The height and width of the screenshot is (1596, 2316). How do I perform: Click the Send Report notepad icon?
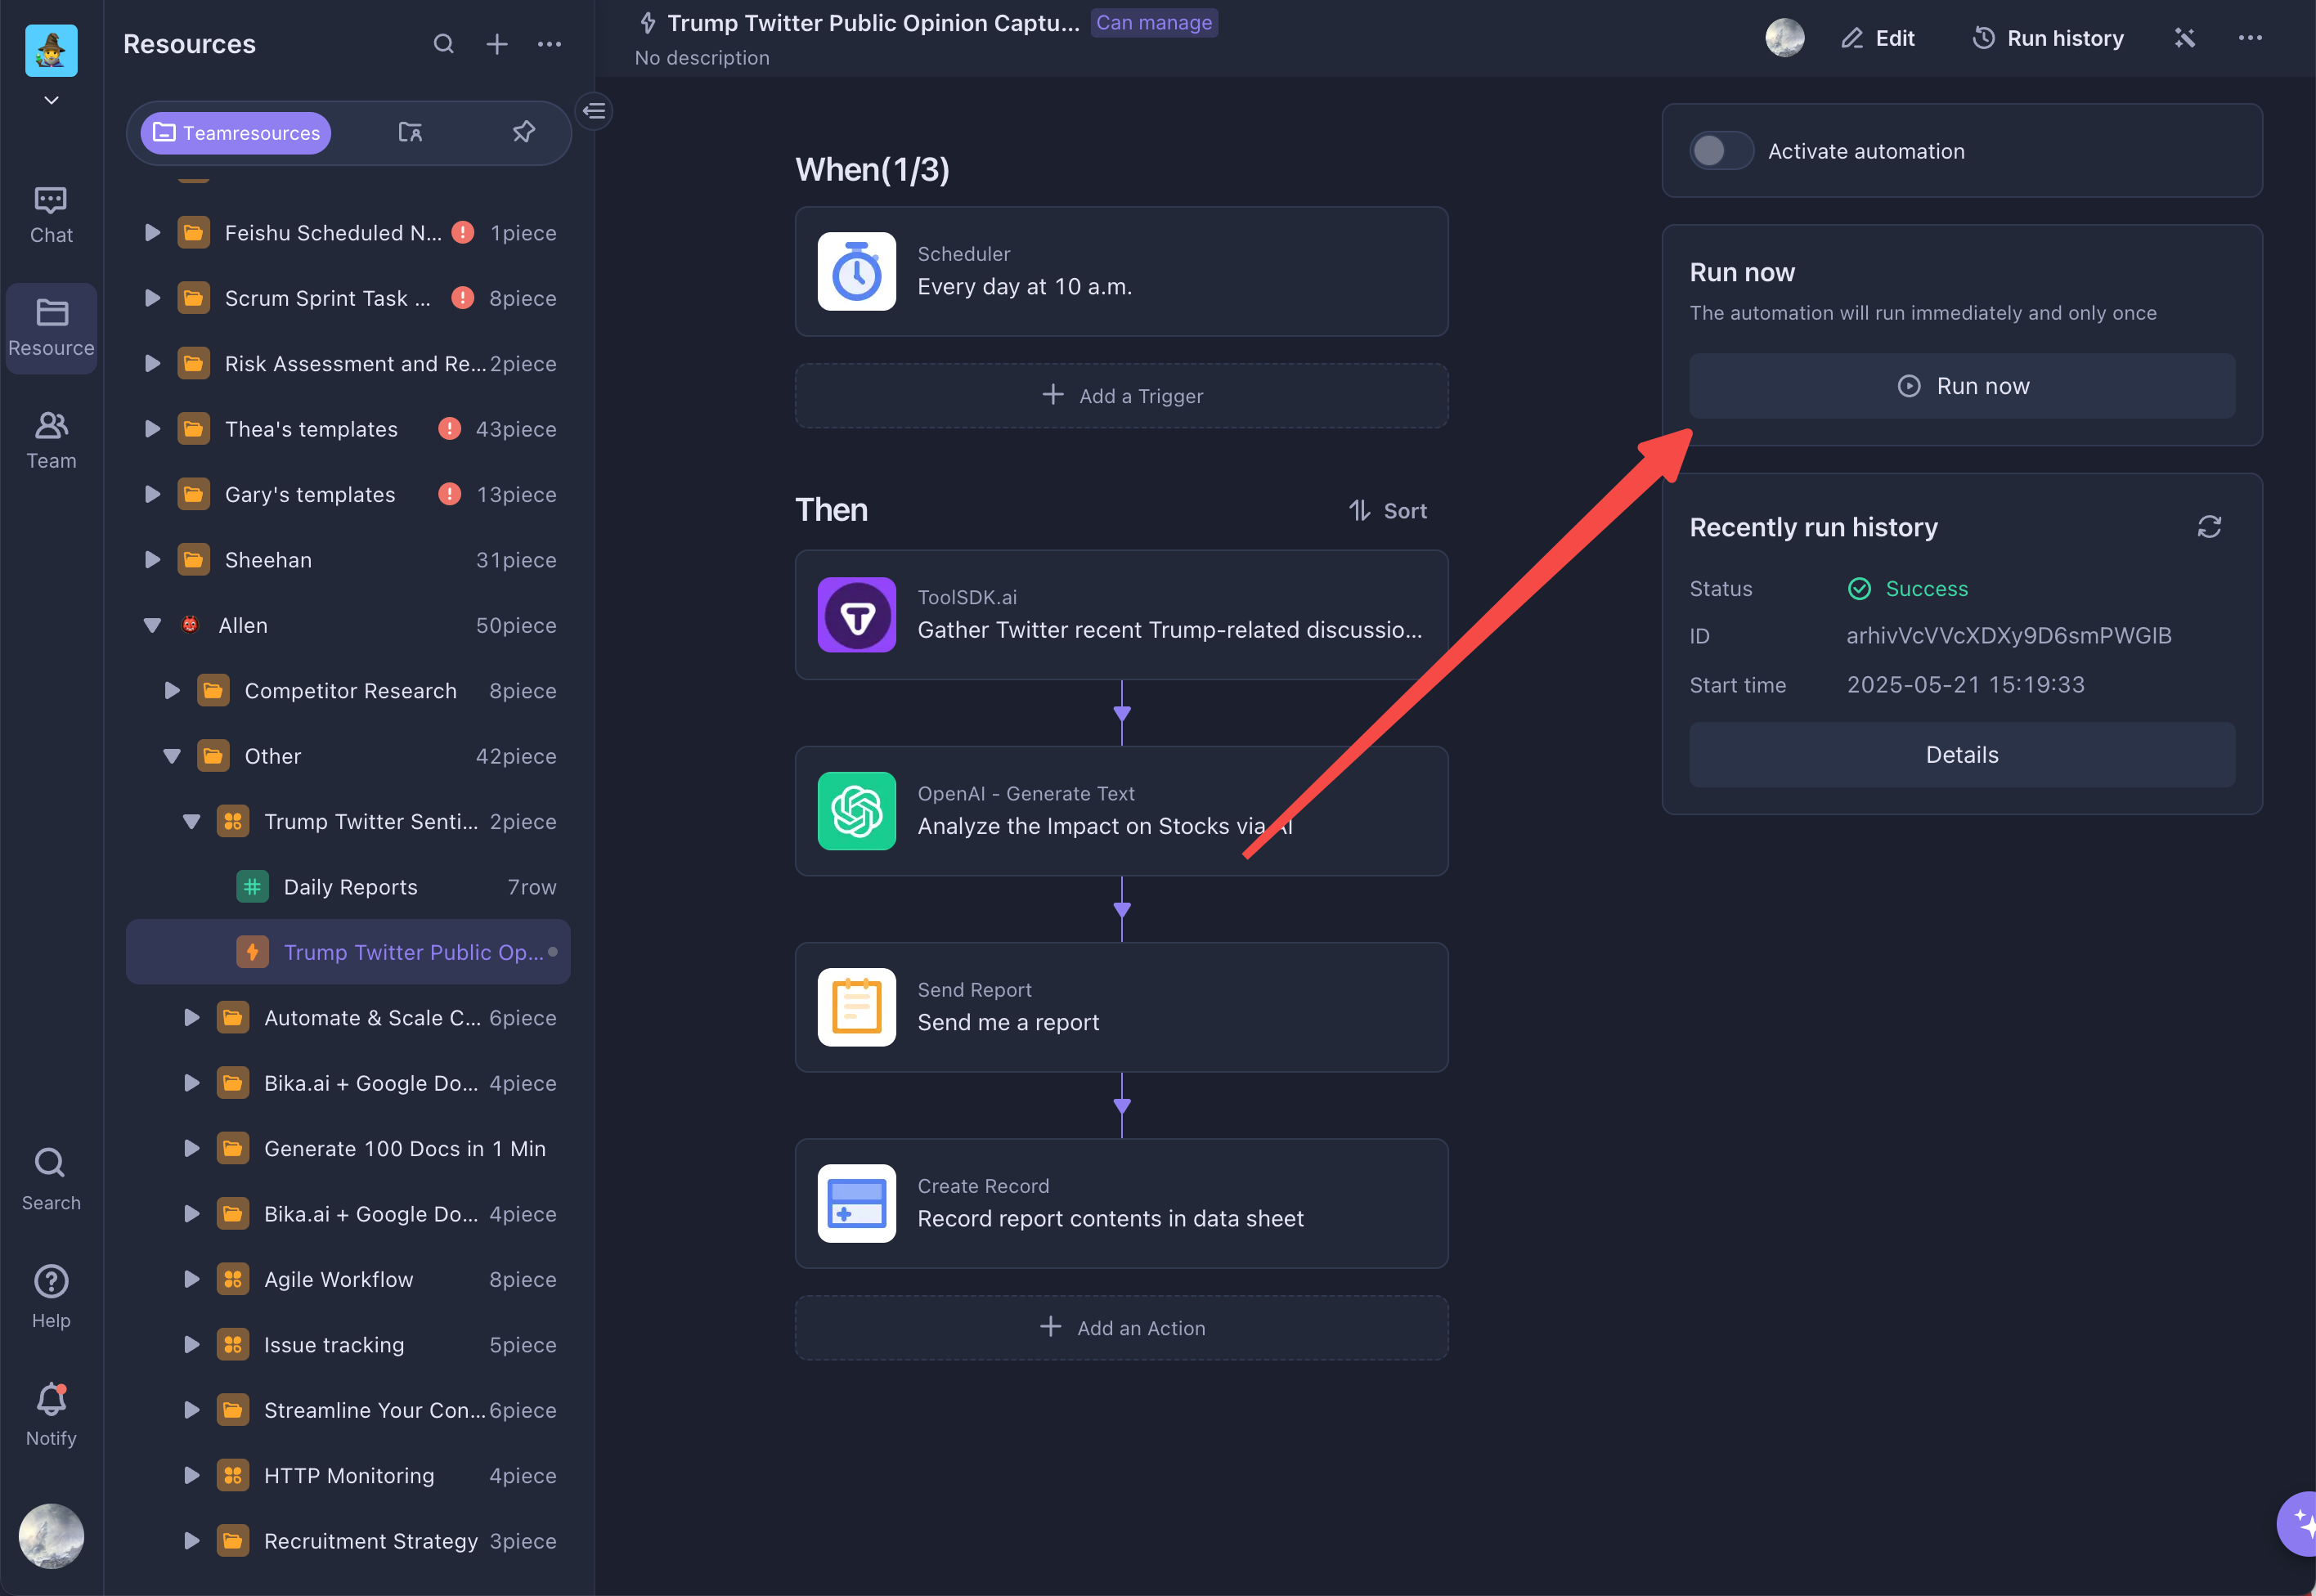click(x=857, y=1007)
